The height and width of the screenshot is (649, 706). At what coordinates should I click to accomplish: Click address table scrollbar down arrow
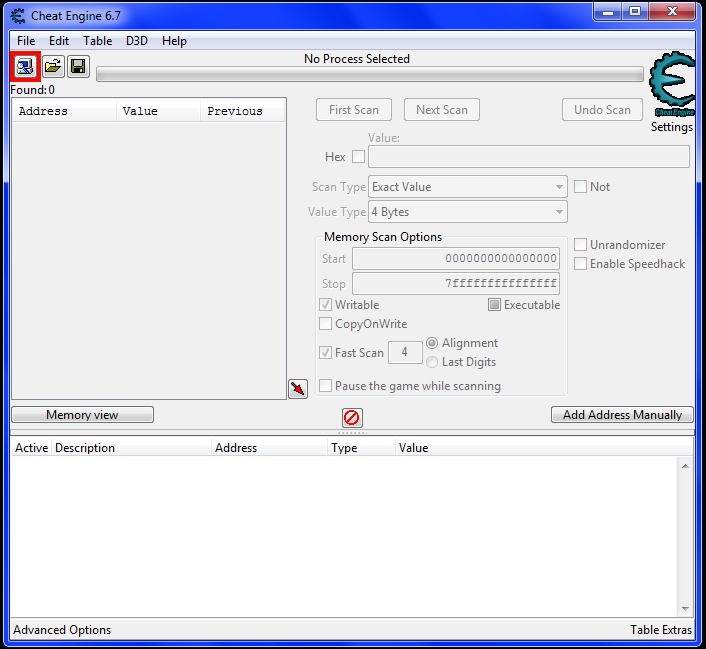(685, 608)
